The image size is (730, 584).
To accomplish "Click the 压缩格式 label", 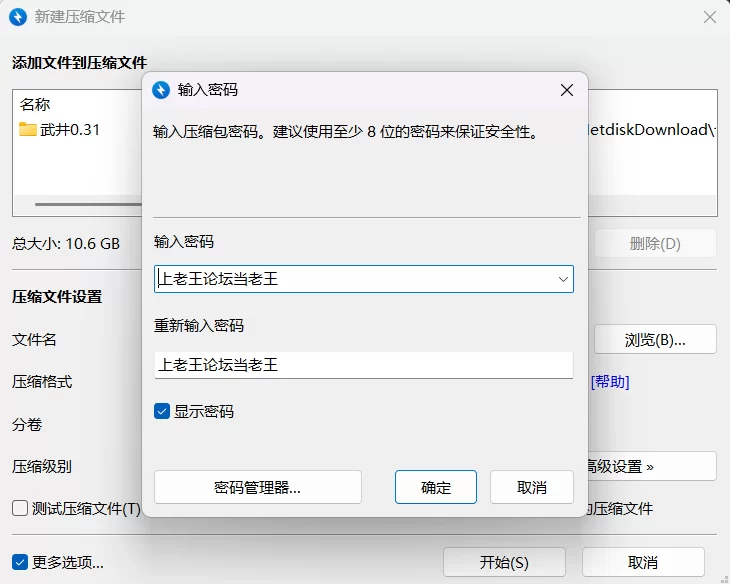I will coord(42,382).
